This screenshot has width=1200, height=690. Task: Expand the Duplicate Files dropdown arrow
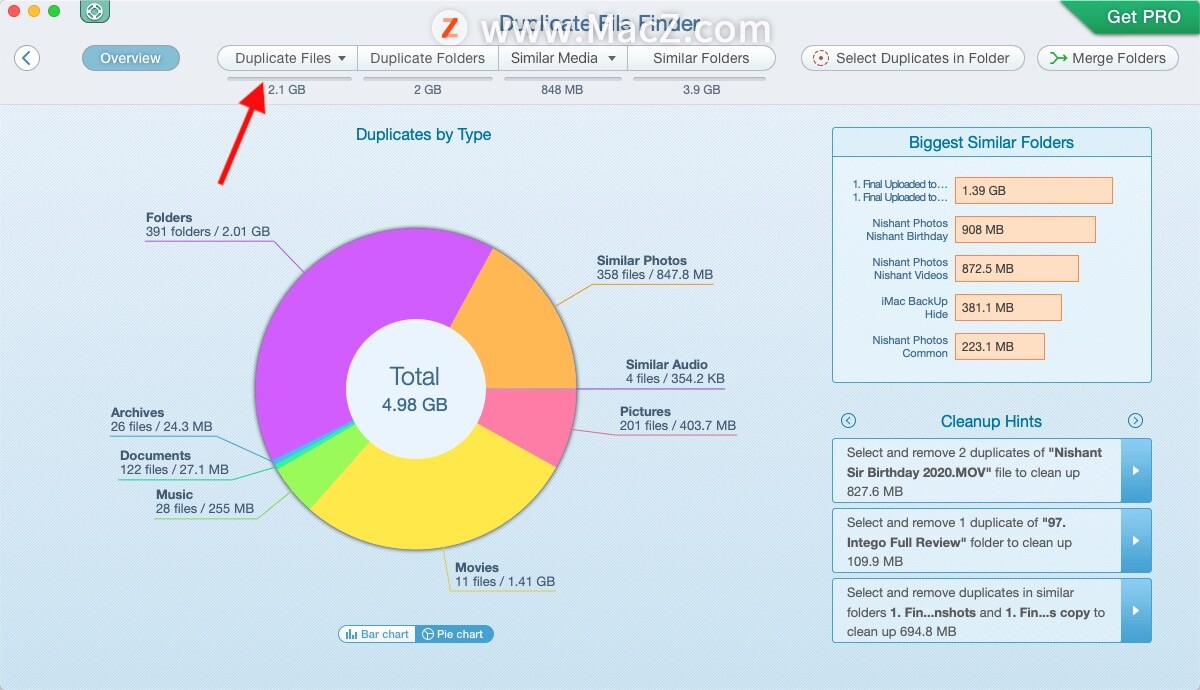tap(342, 58)
